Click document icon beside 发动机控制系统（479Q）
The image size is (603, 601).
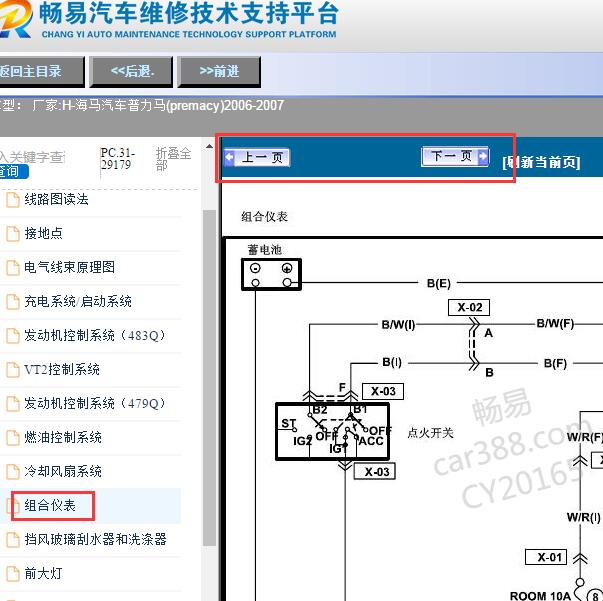click(13, 404)
